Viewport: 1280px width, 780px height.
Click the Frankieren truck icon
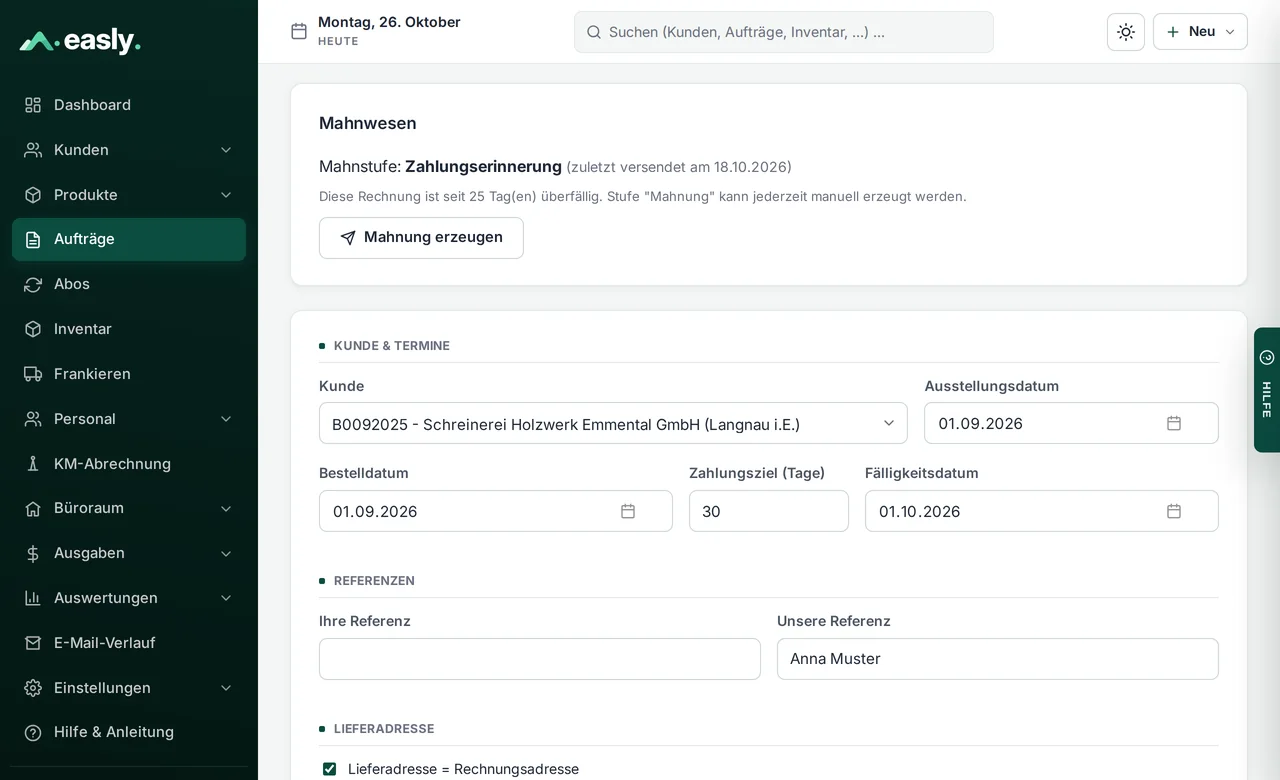pos(33,374)
